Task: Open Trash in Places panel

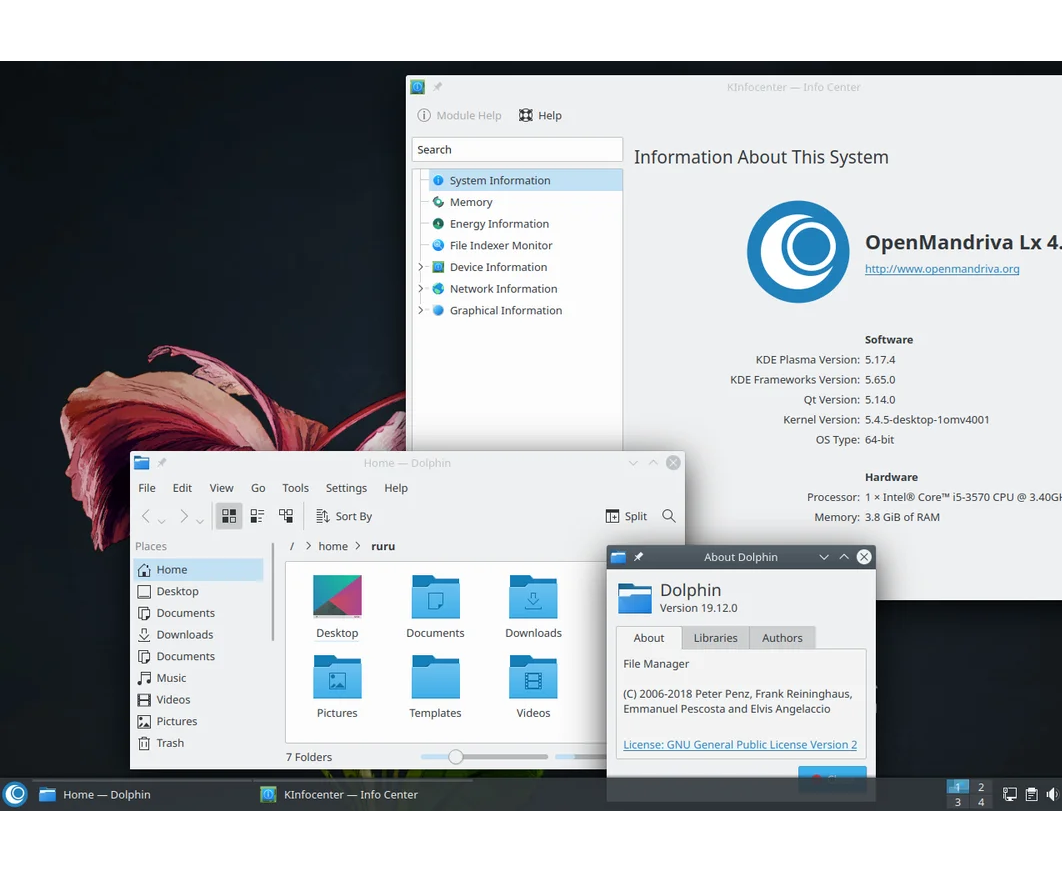Action: [x=199, y=743]
